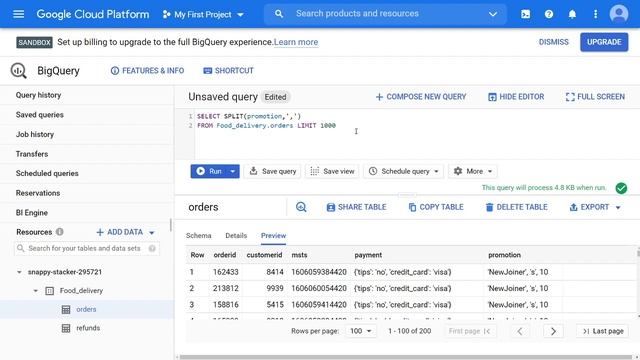Open Transfers page
This screenshot has width=640, height=360.
[32, 154]
